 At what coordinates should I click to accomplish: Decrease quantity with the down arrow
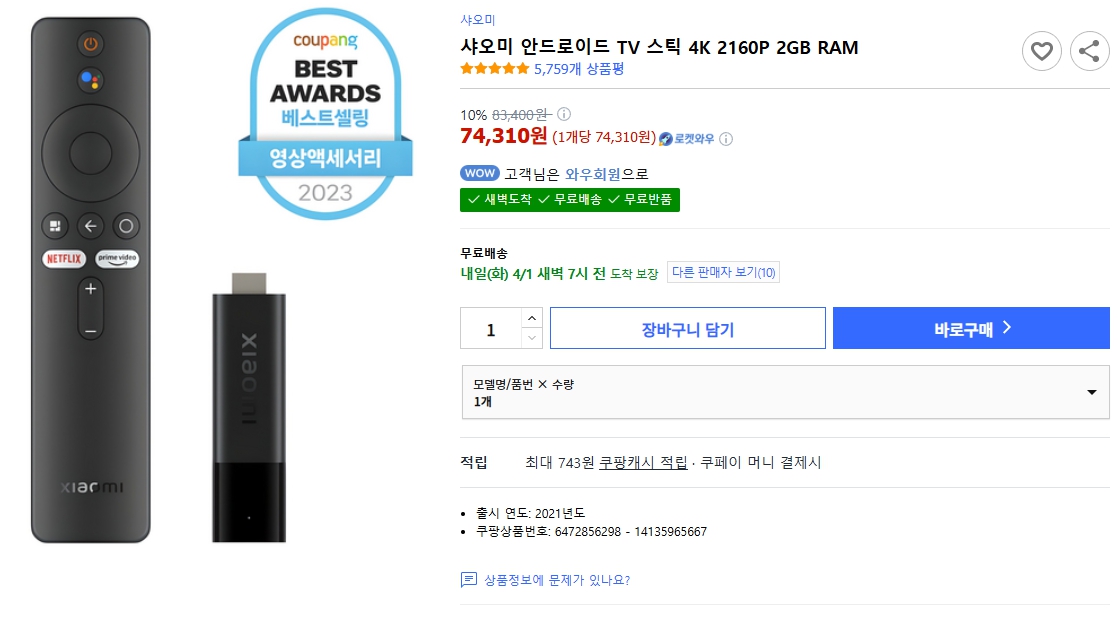(x=532, y=338)
